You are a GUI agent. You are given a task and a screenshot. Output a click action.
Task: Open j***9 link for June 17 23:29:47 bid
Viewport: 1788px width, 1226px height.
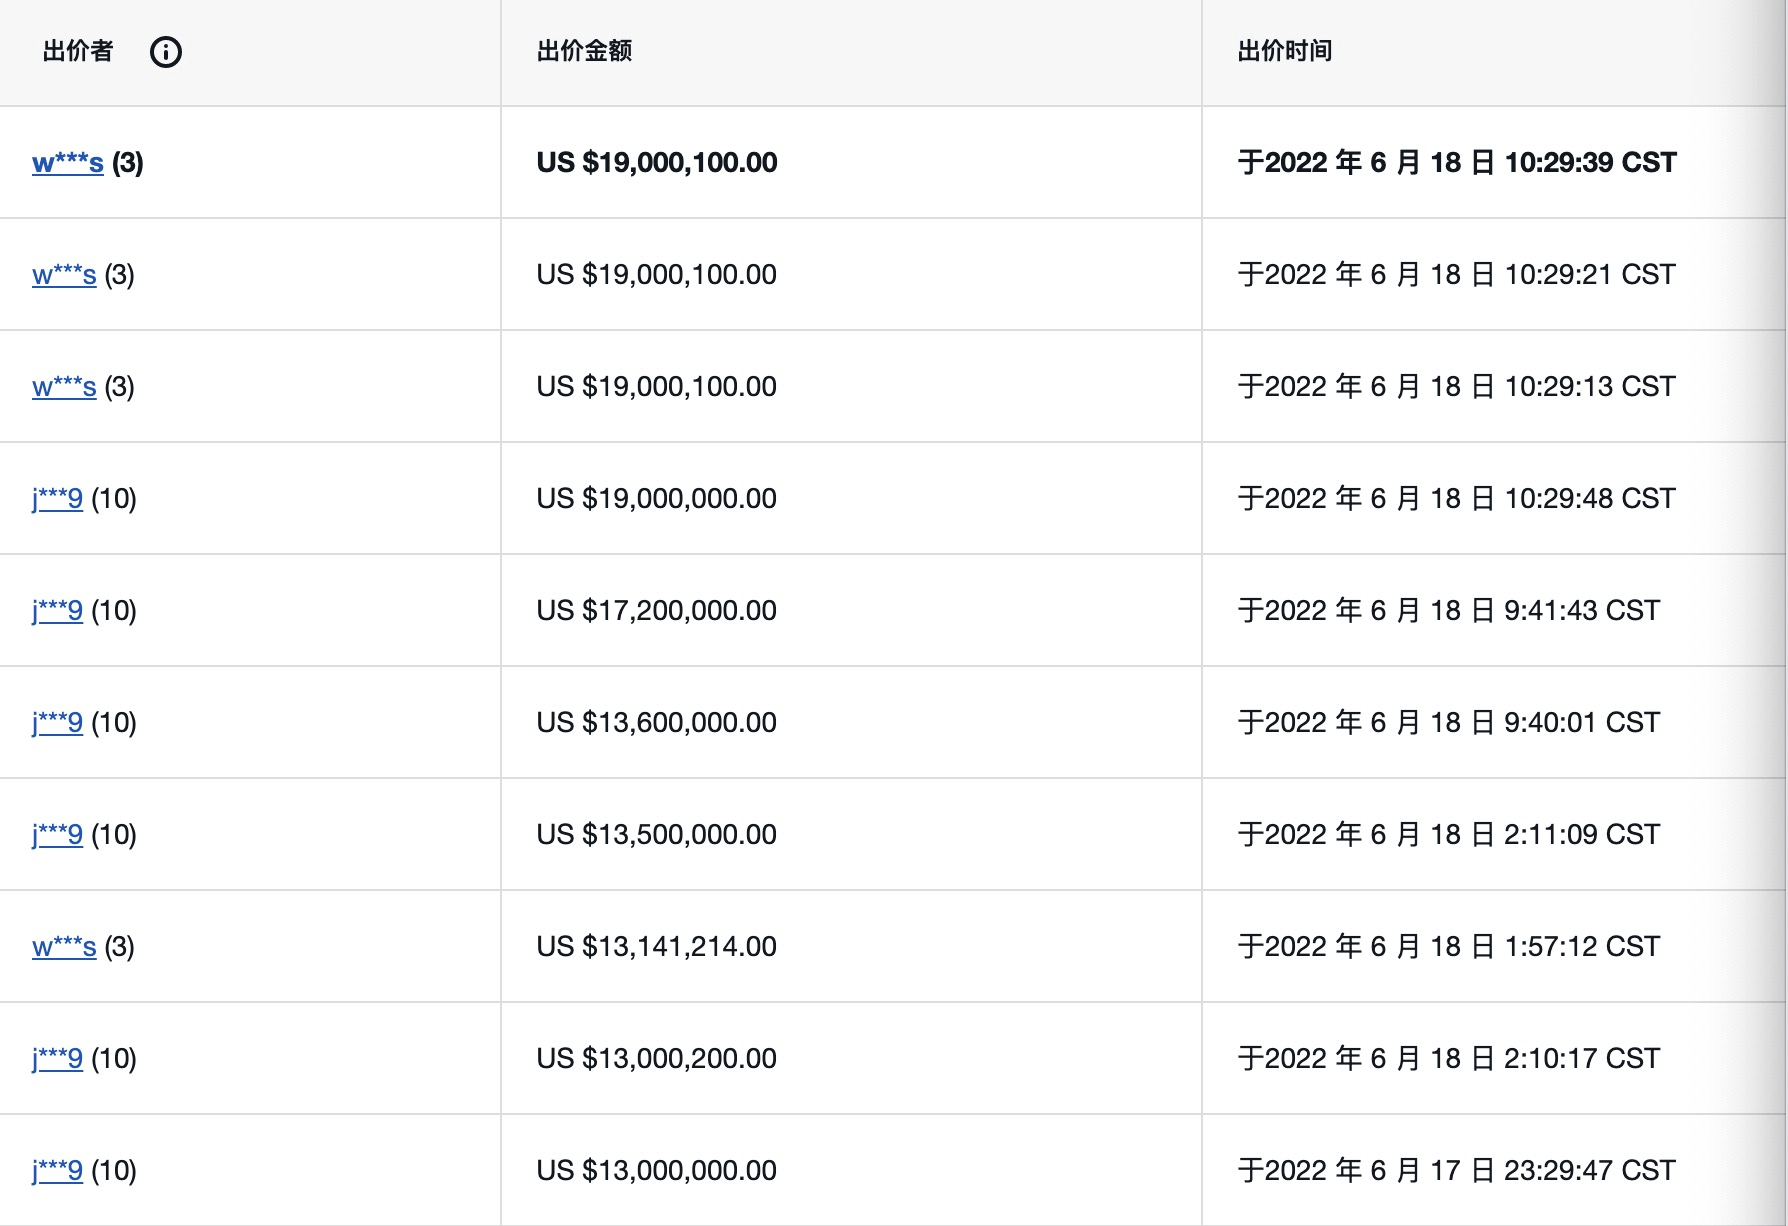57,1171
